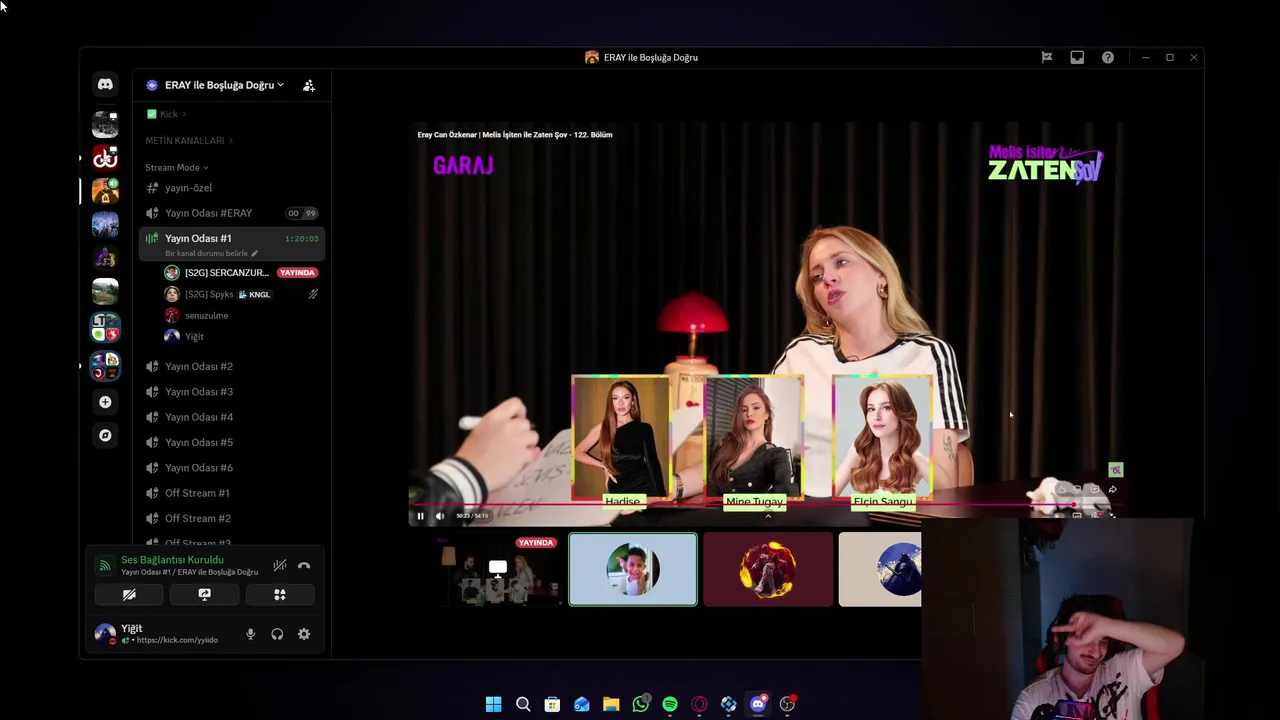Viewport: 1280px width, 720px height.
Task: Click the voice connection signal icon
Action: [105, 565]
